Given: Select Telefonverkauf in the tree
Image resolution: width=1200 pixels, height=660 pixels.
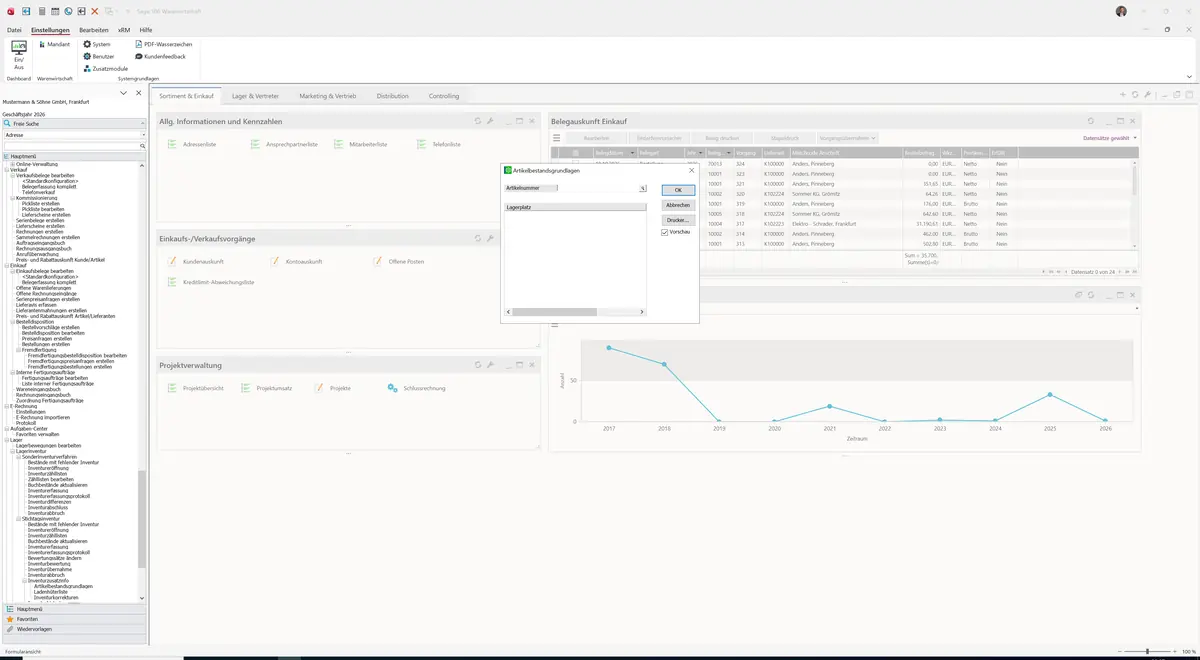Looking at the screenshot, I should tap(38, 192).
